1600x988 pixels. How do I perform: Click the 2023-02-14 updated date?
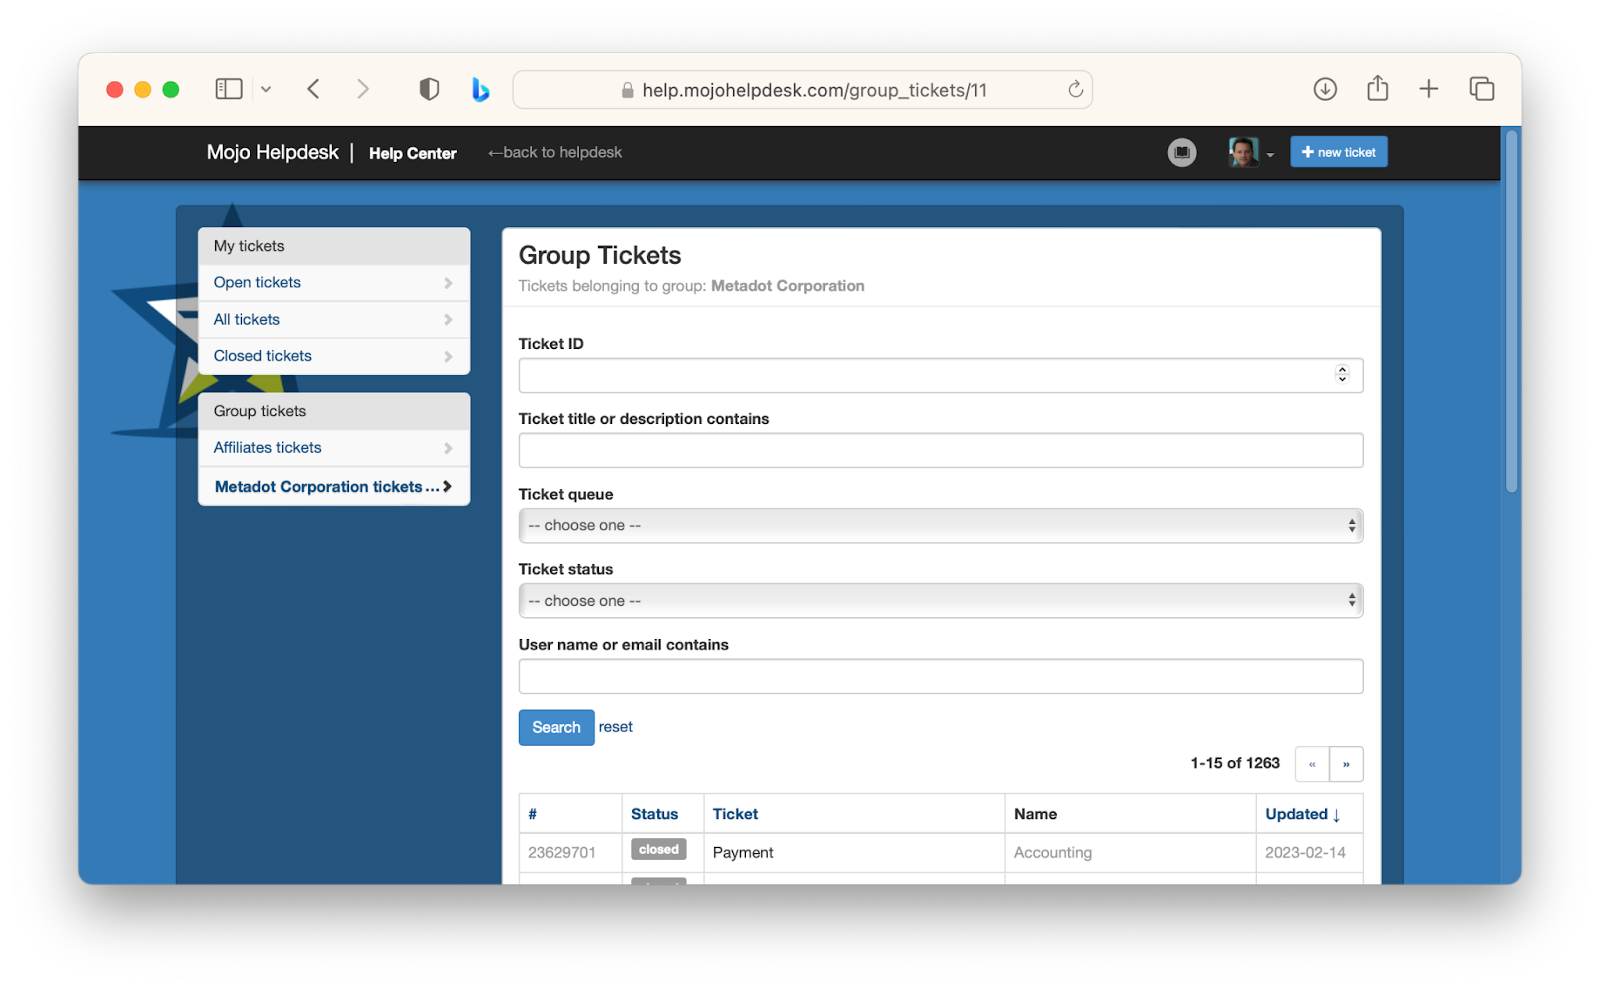pos(1305,853)
